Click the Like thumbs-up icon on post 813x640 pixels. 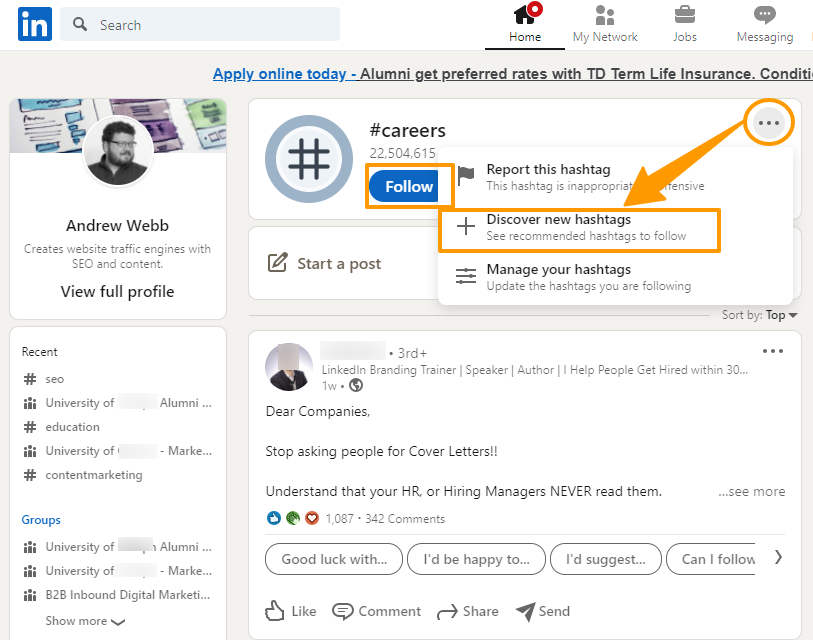pos(276,611)
